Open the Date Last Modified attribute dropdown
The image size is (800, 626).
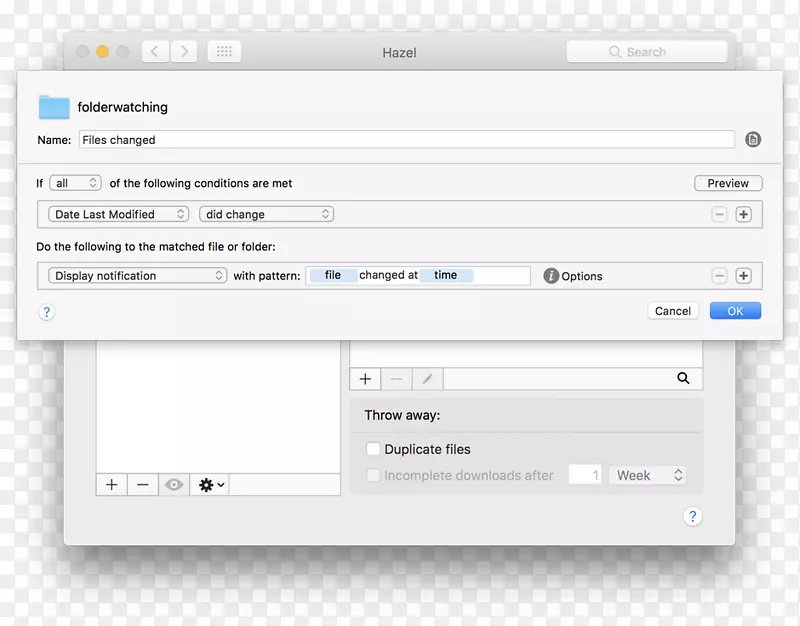(x=118, y=214)
